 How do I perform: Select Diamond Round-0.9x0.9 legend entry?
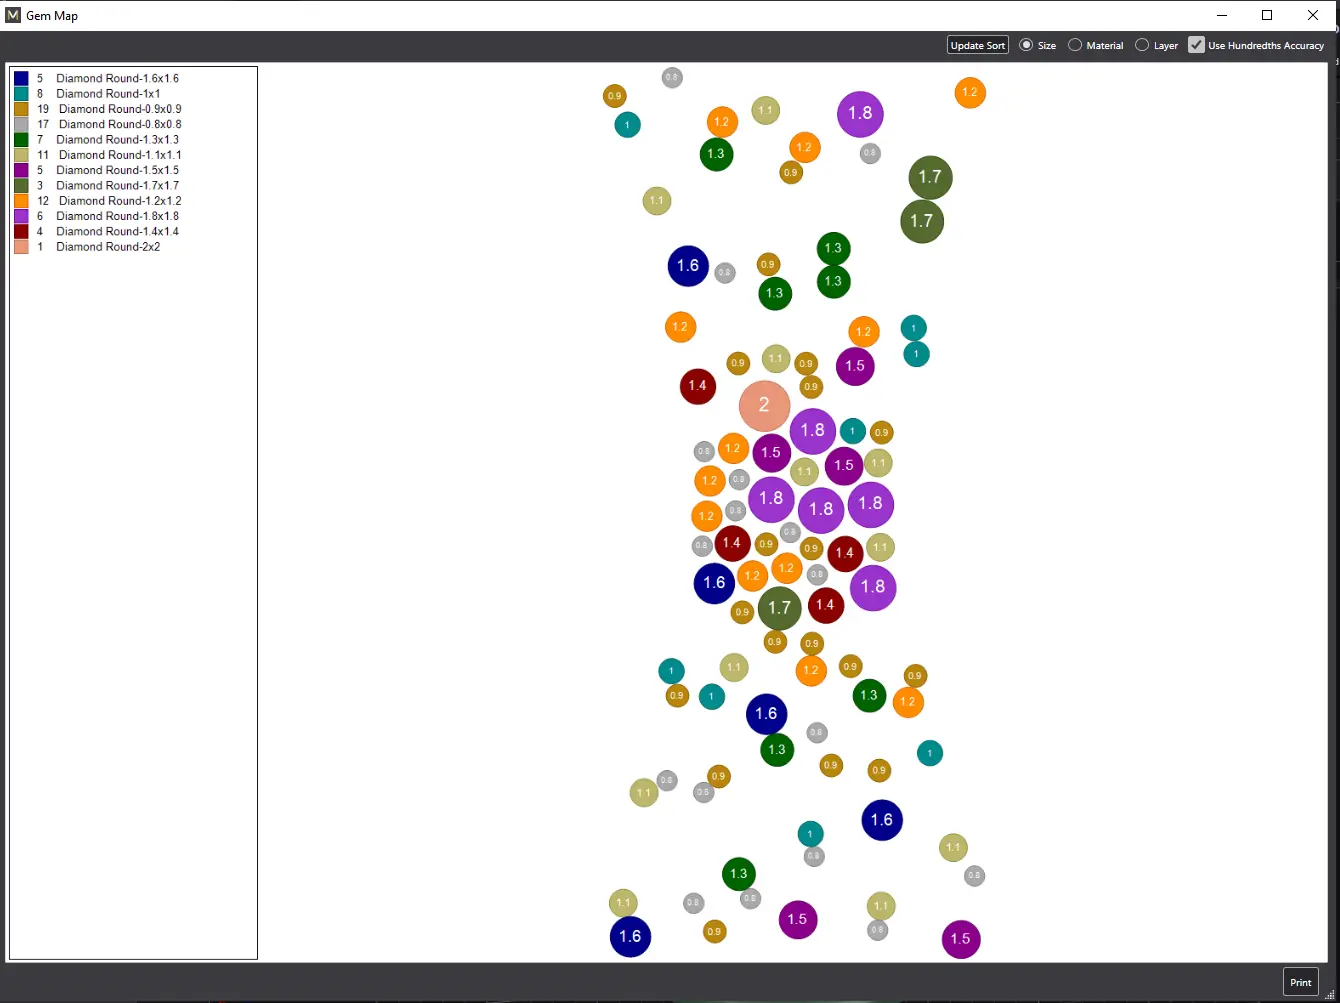[119, 109]
